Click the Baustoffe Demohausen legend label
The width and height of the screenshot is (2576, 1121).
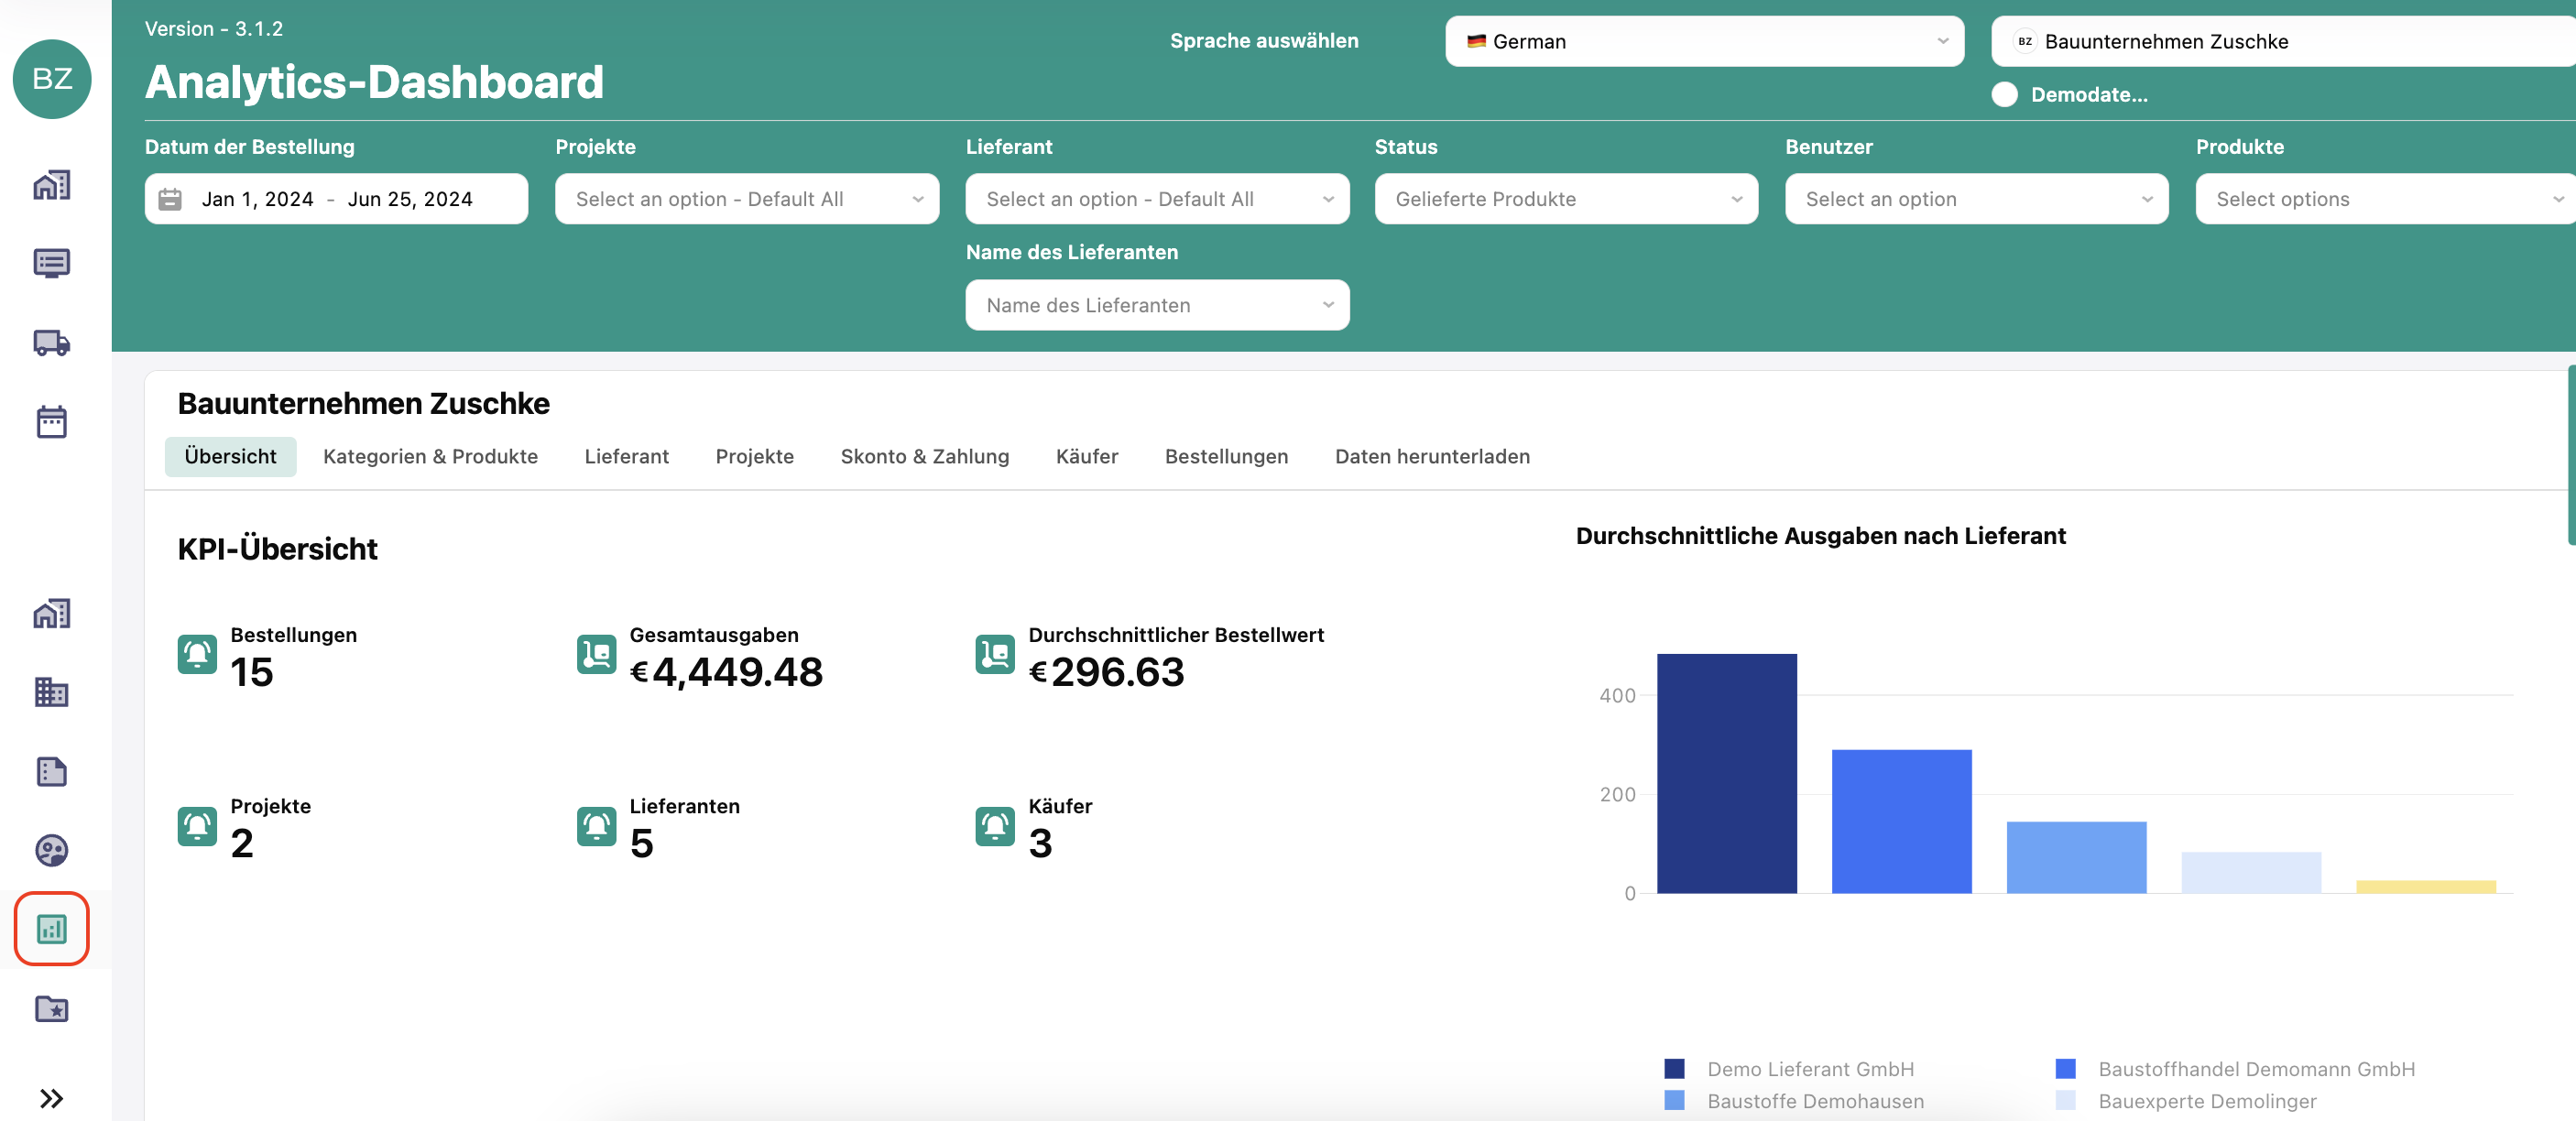click(1815, 1100)
